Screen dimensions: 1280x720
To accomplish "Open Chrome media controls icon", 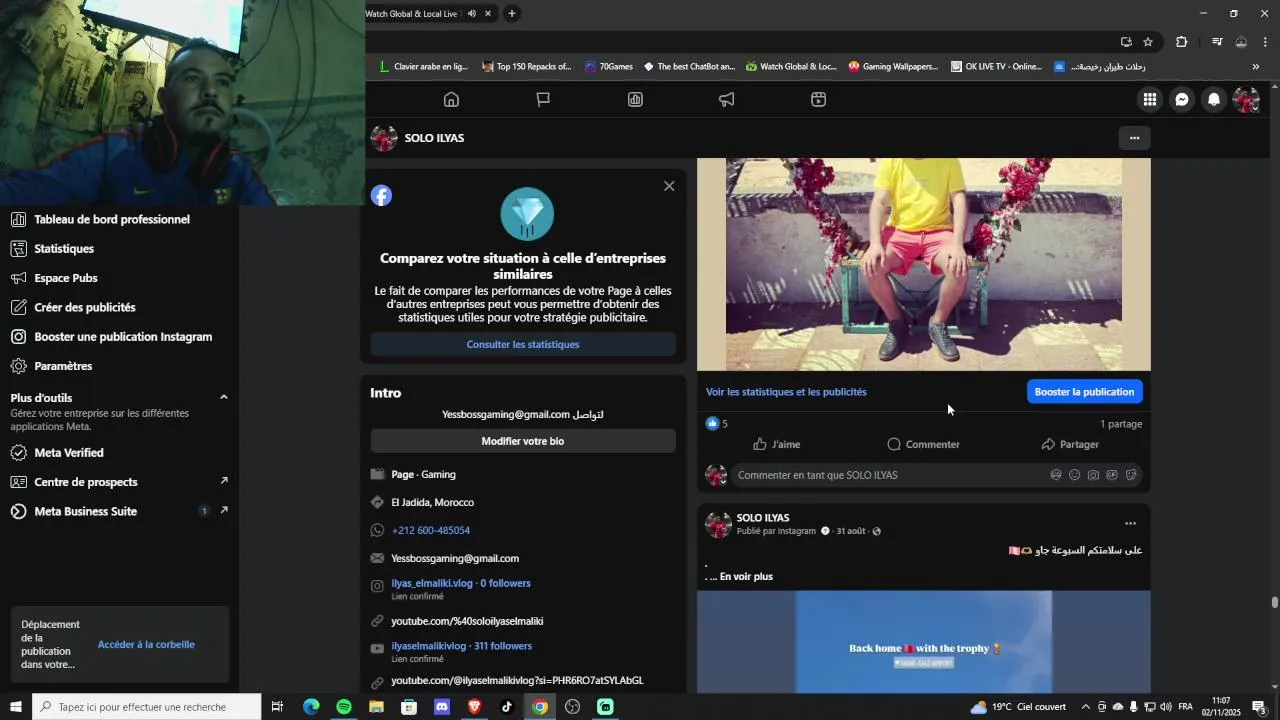I will point(1217,42).
